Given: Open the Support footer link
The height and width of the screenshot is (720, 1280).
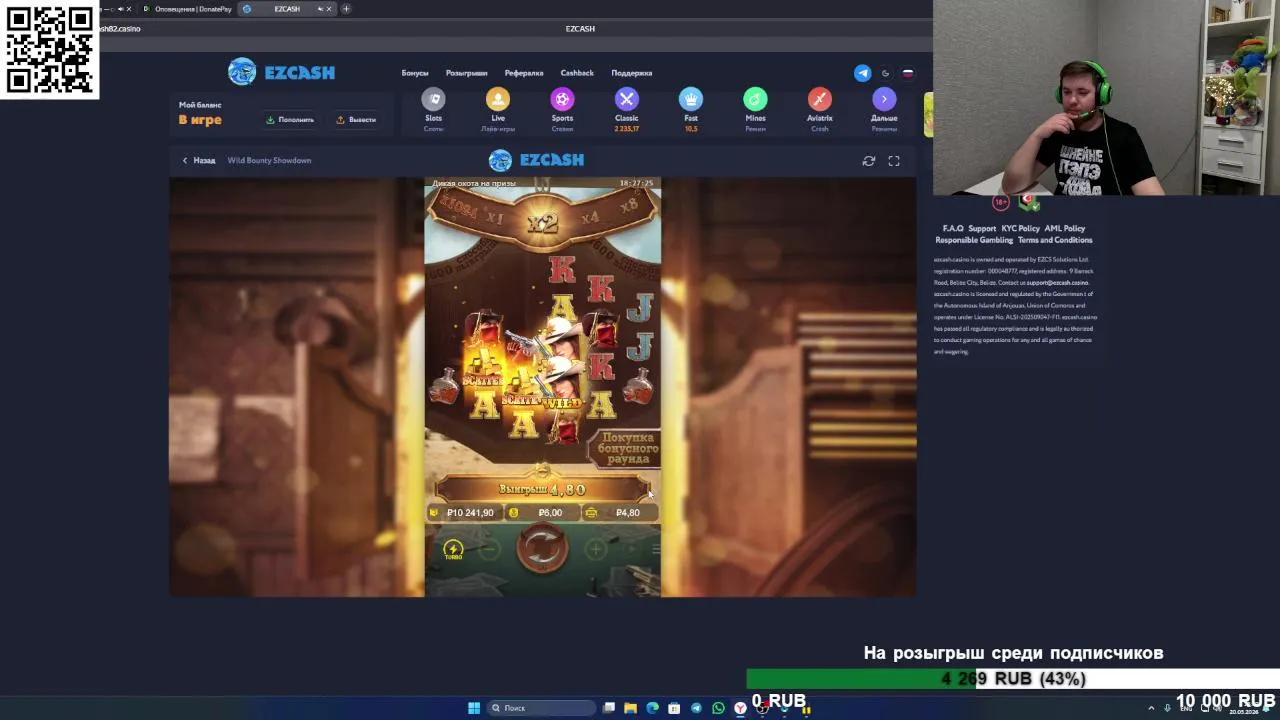Looking at the screenshot, I should point(982,228).
